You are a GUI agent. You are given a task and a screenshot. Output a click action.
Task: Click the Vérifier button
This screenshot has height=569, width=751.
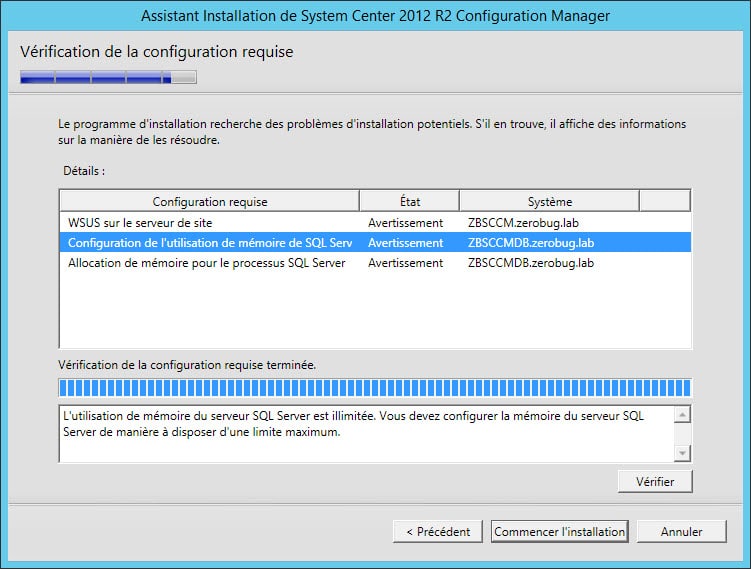click(655, 481)
